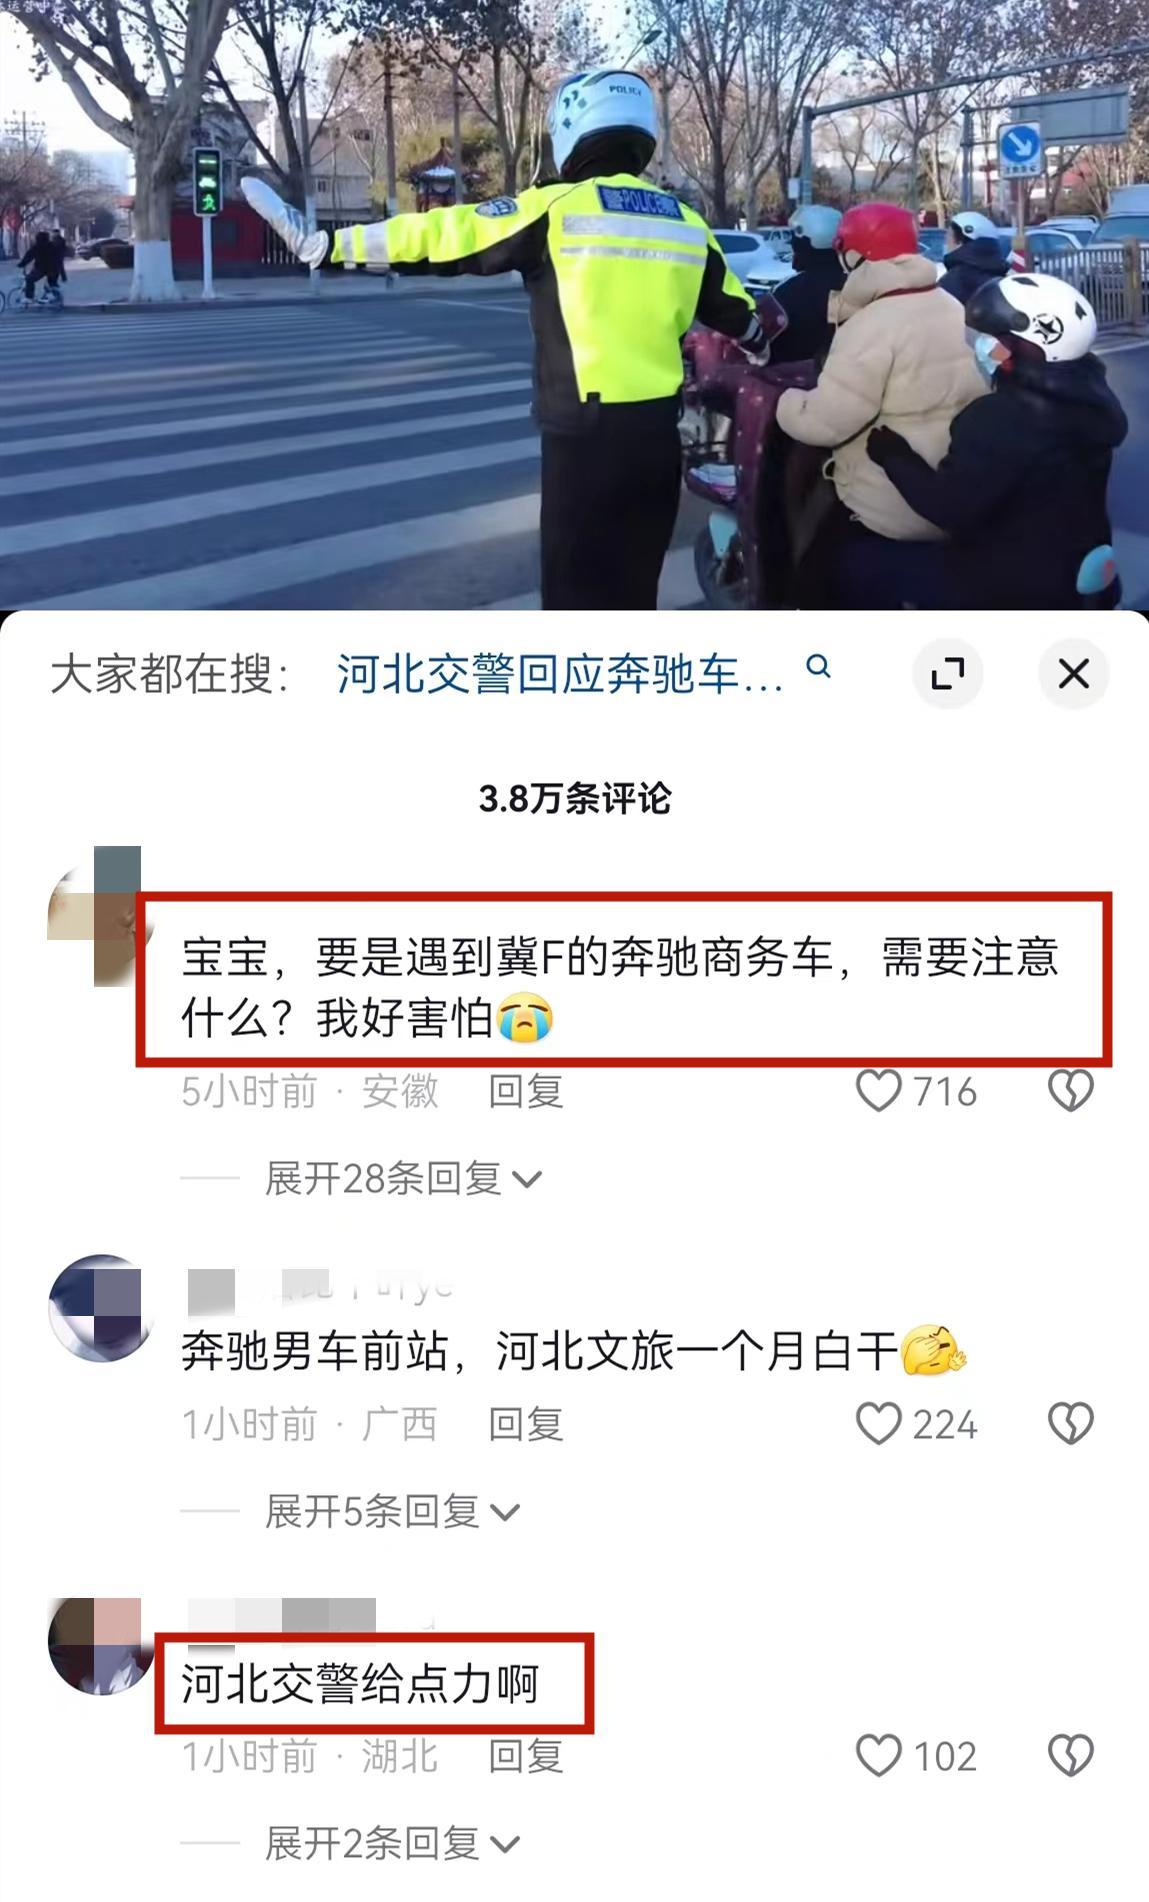Tap the search magnifier icon beside trending query
1149x1902 pixels.
pyautogui.click(x=818, y=667)
